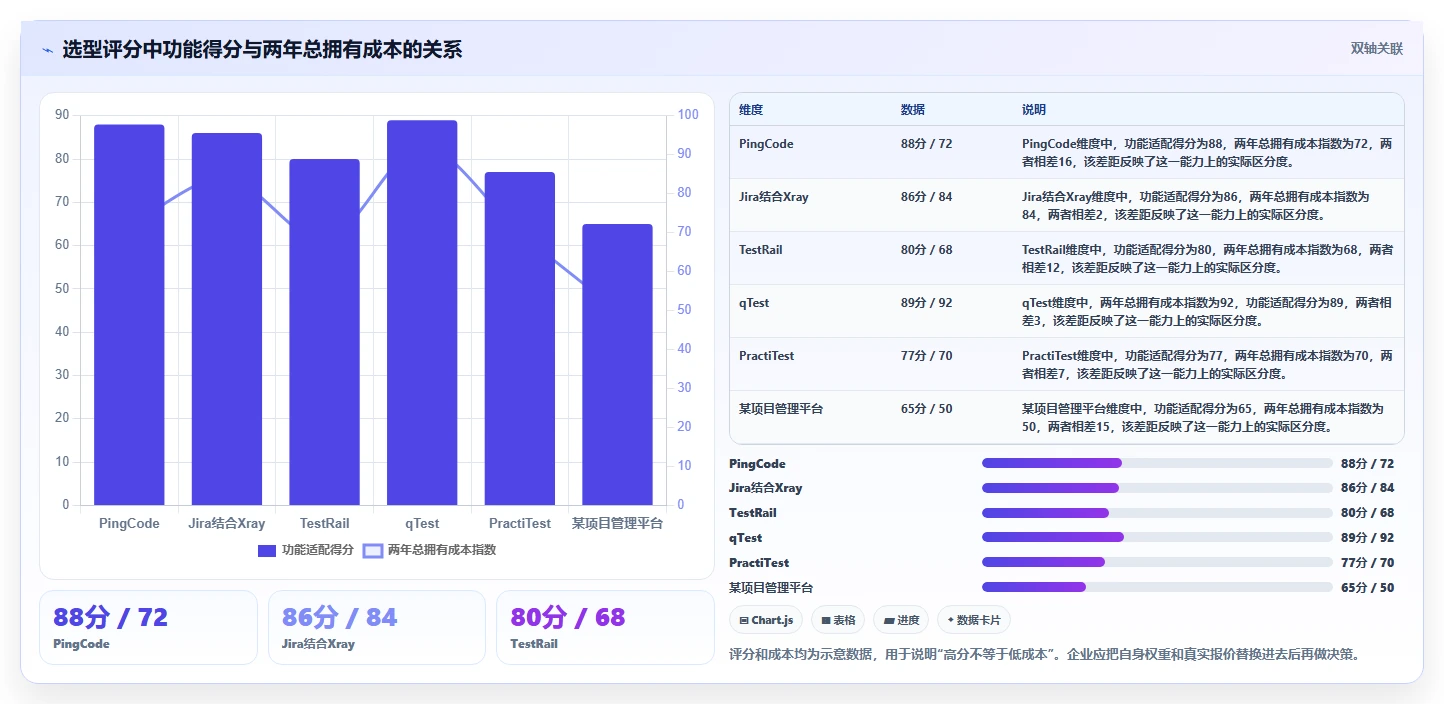Click the PractiTest progress bar
The image size is (1444, 704).
(x=1157, y=562)
